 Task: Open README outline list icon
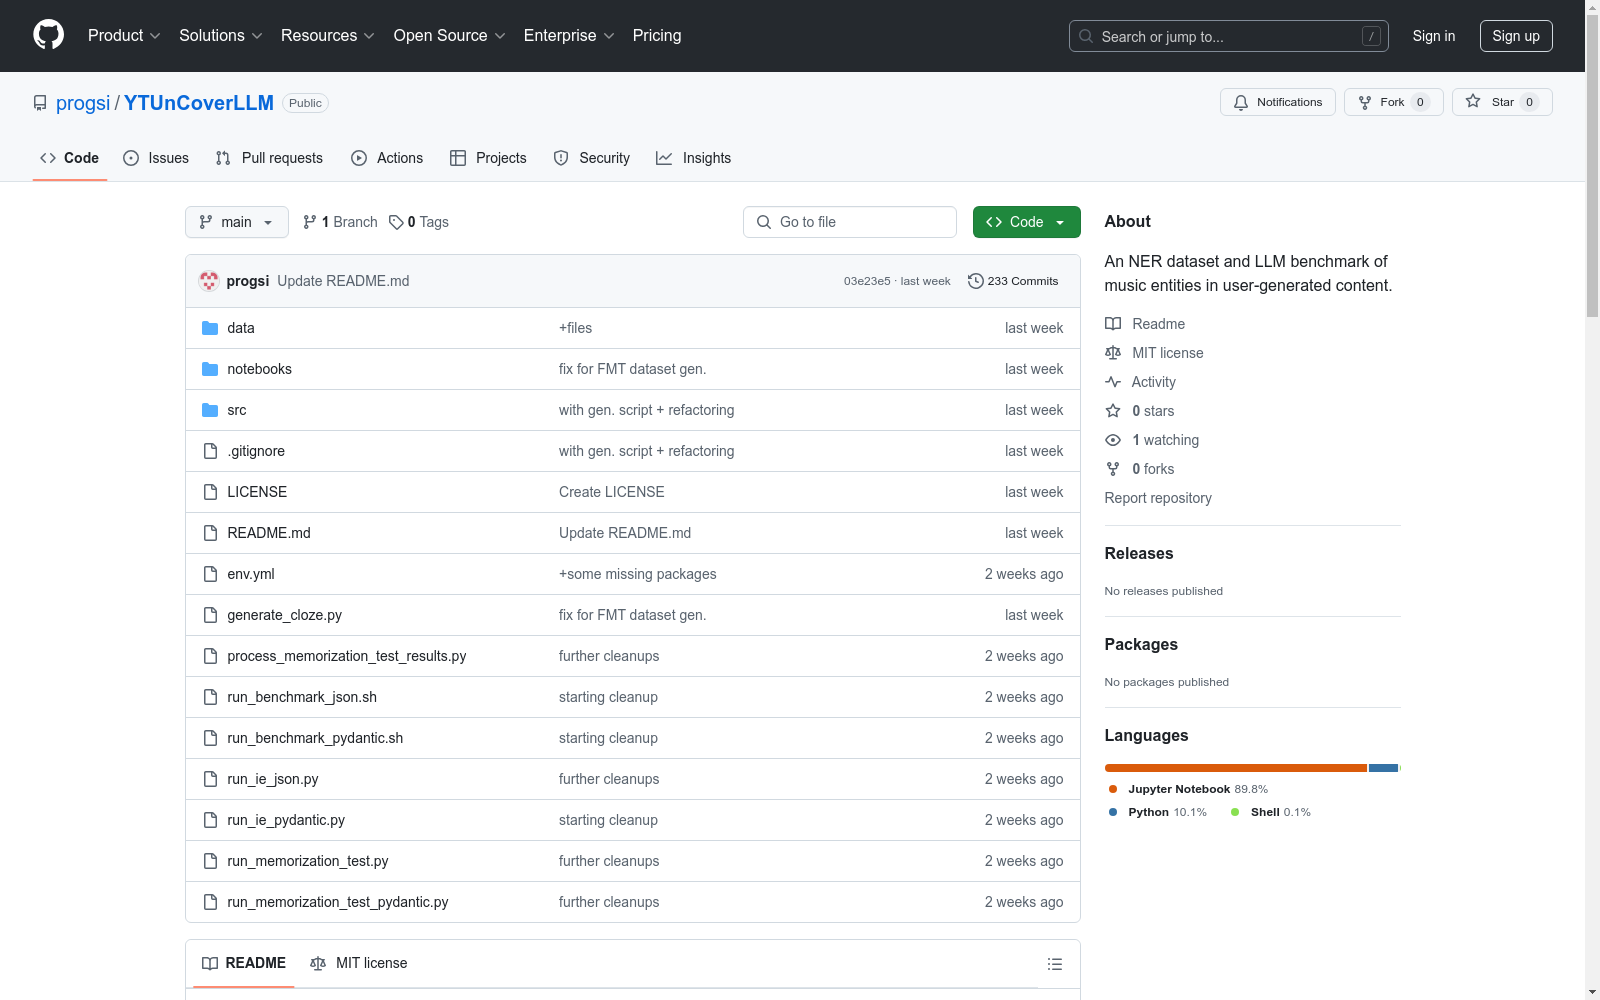point(1055,964)
